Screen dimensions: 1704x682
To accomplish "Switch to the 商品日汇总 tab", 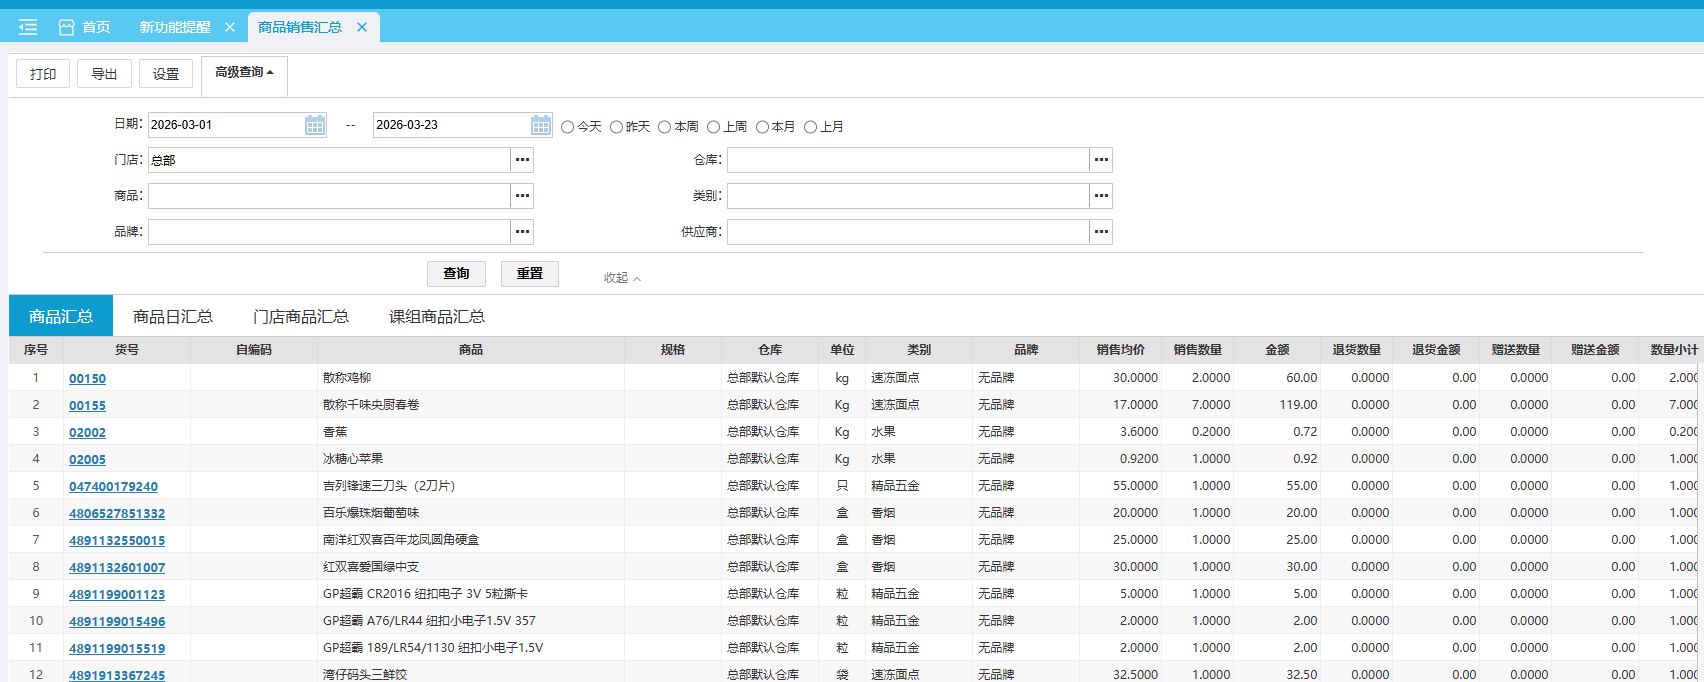I will point(173,316).
